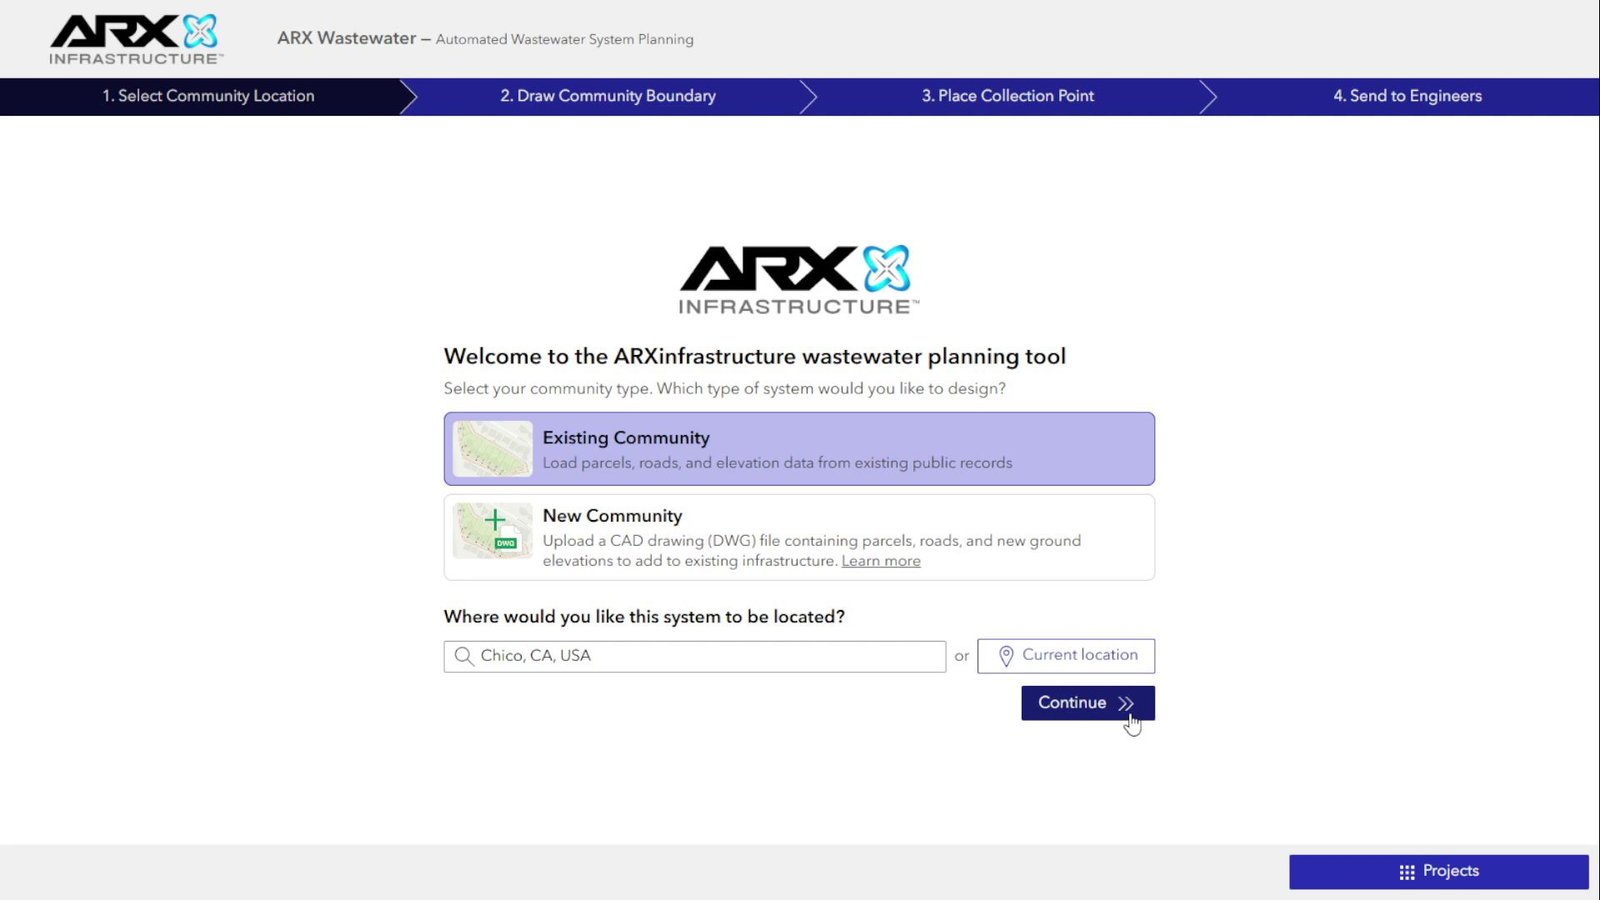This screenshot has height=900, width=1600.
Task: Click the ARX Wastewater title text
Action: (x=346, y=38)
